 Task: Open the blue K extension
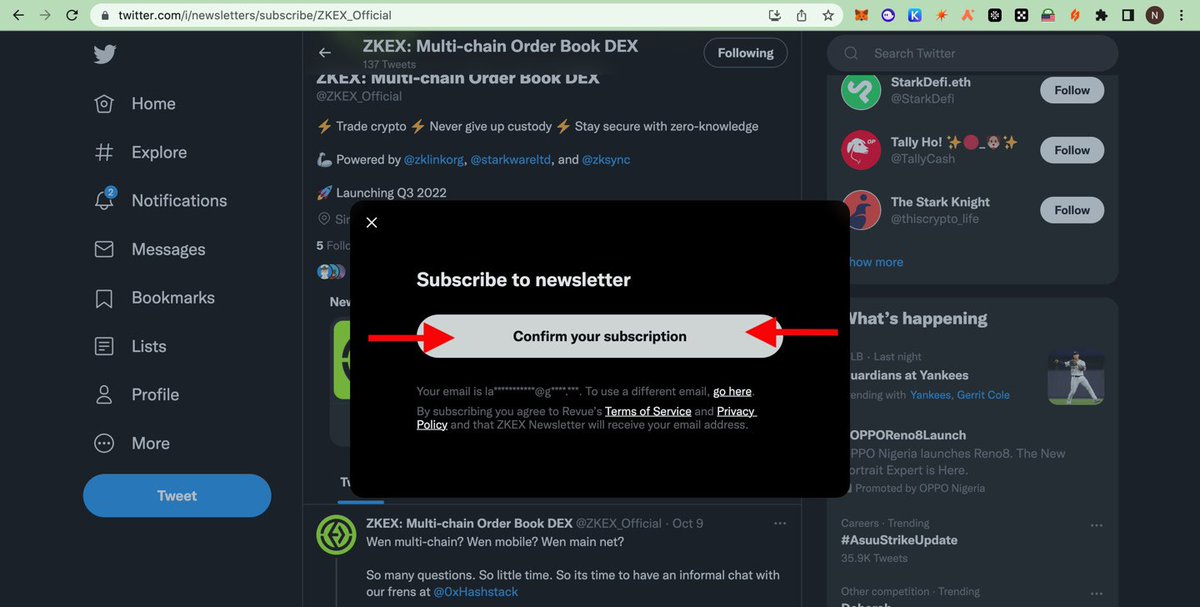pos(914,15)
